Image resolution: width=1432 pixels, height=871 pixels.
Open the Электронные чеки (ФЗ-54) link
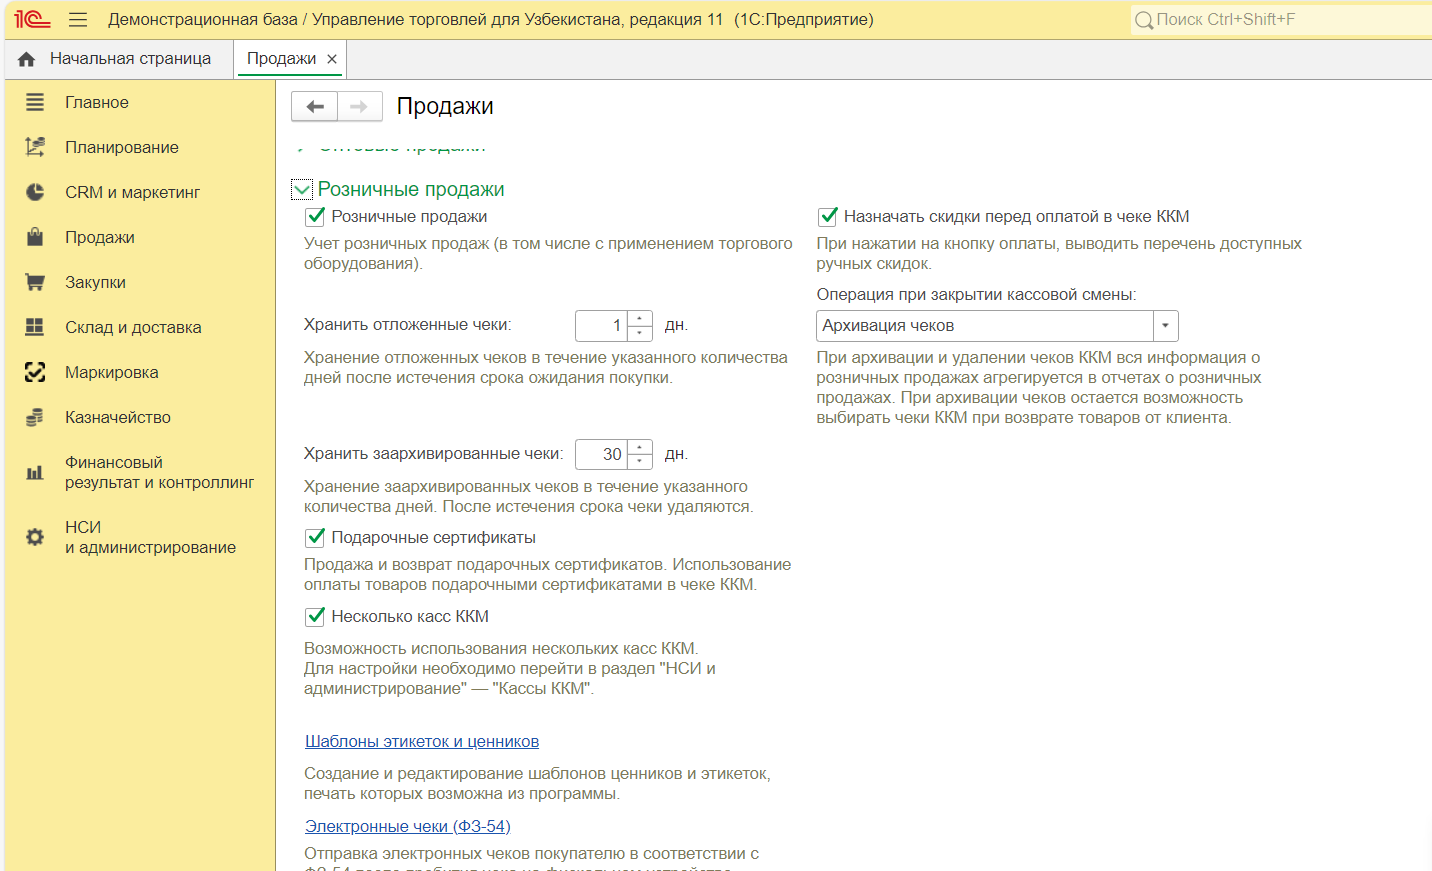click(x=407, y=826)
